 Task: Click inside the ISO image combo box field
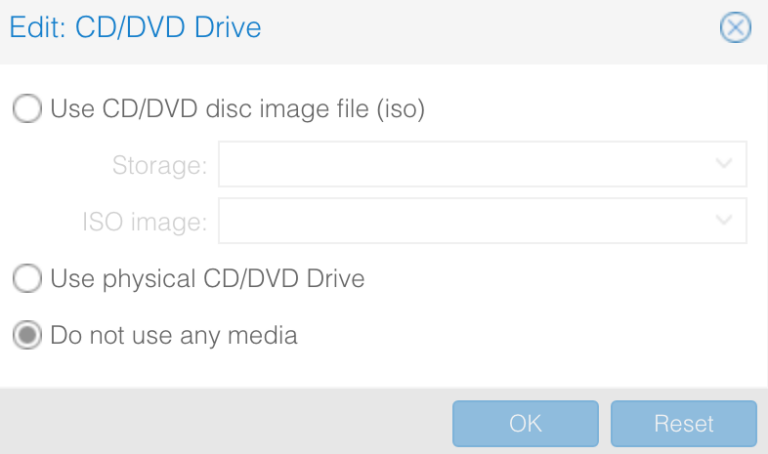tap(460, 222)
